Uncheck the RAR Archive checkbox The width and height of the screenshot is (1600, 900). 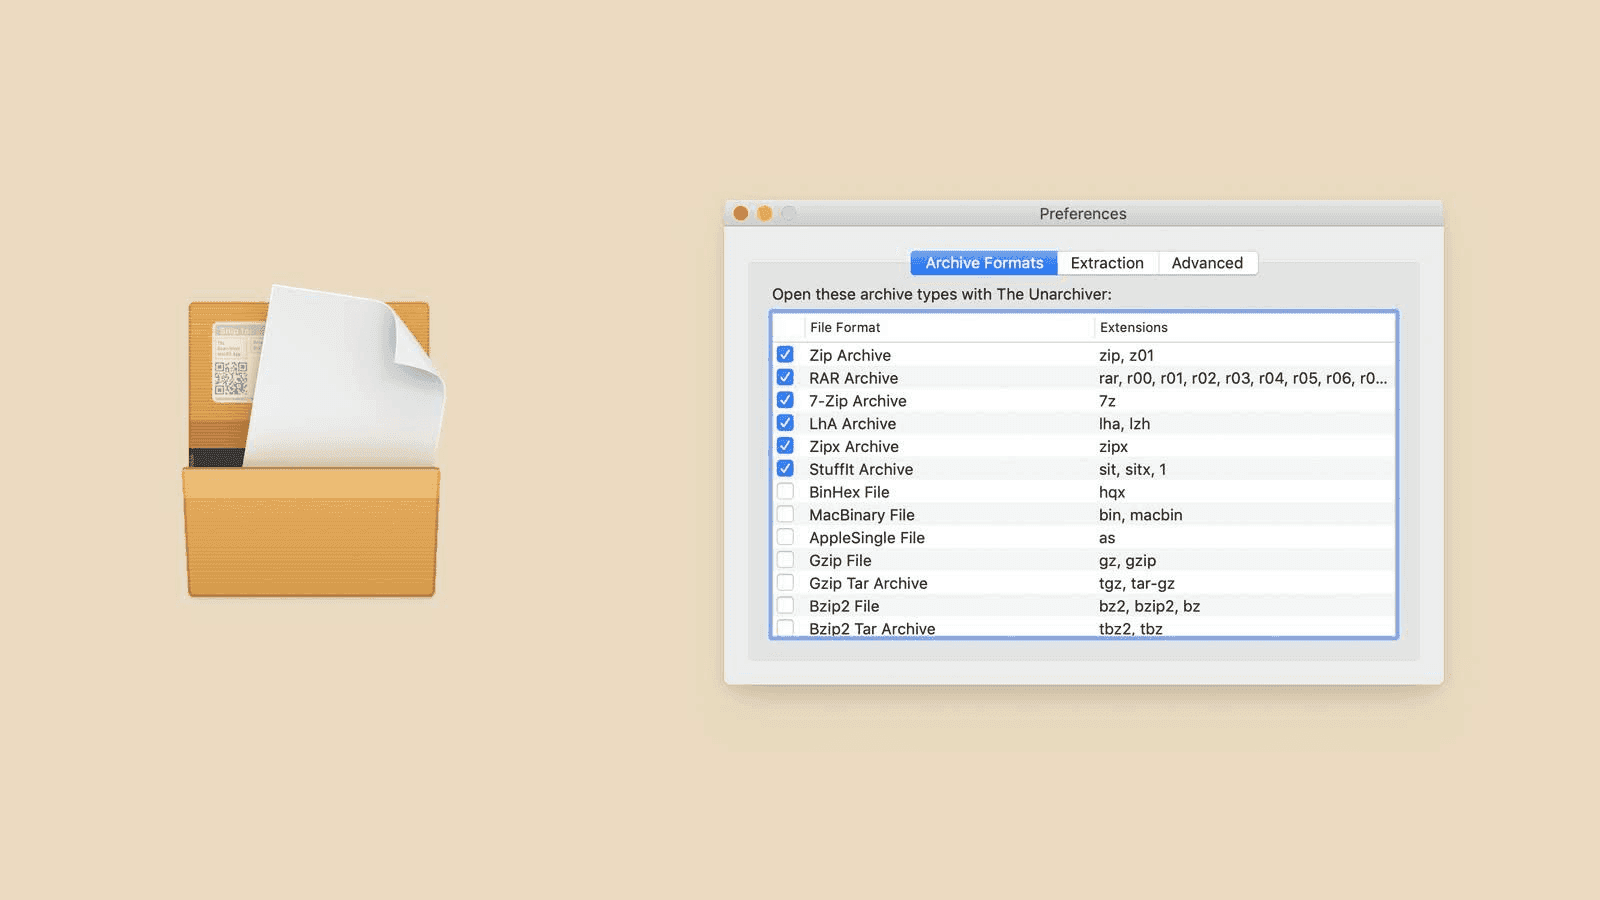click(785, 378)
